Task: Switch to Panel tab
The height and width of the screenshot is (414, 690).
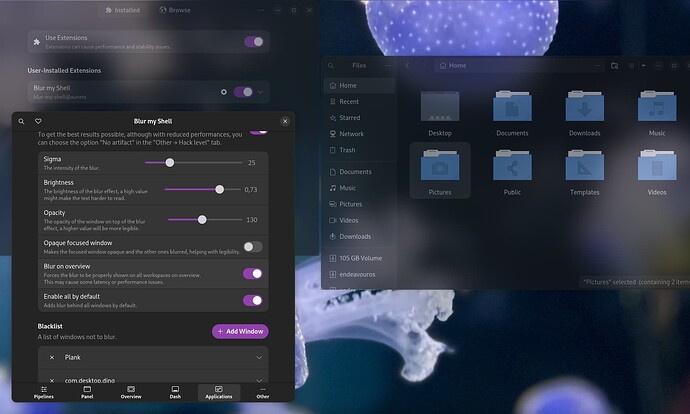Action: pyautogui.click(x=87, y=392)
